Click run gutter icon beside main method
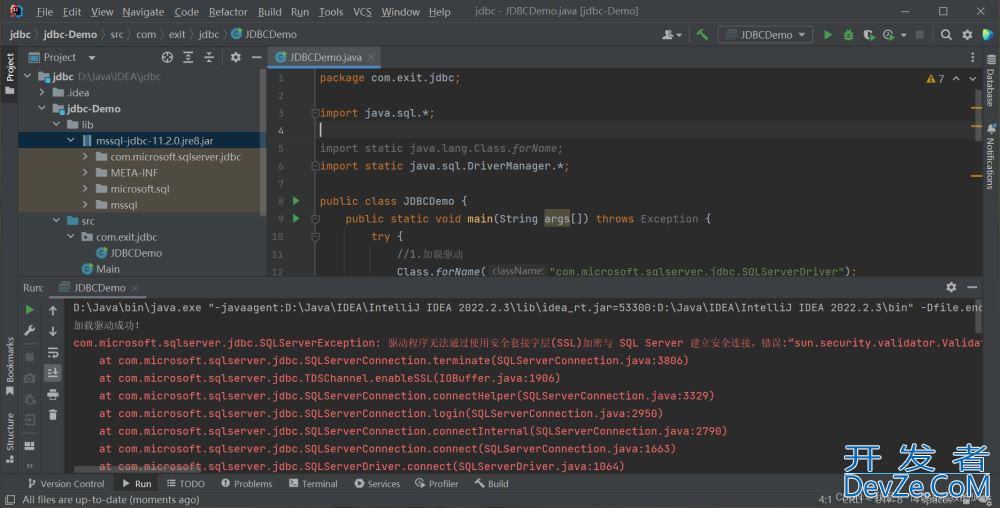Screen dimensions: 1000x508 click(x=296, y=219)
